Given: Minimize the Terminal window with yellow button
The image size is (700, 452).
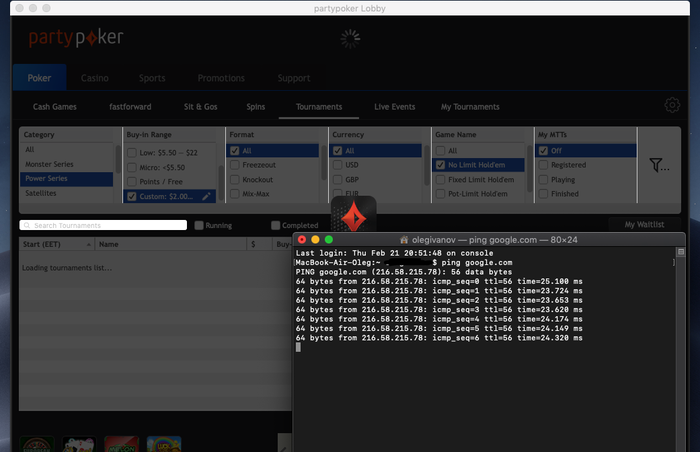Looking at the screenshot, I should (315, 240).
